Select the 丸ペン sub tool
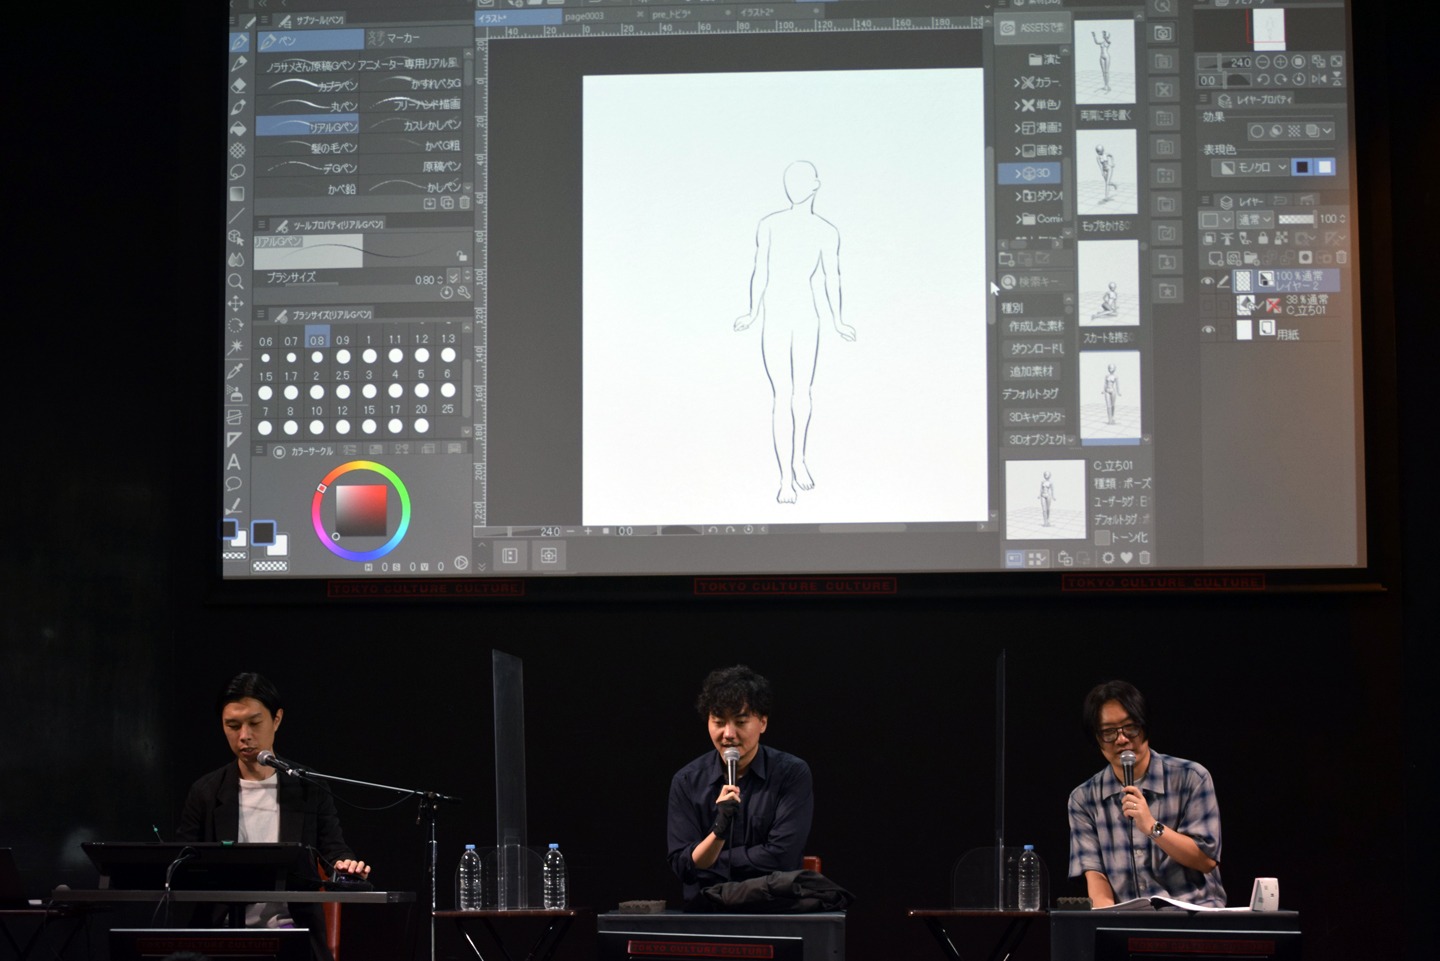Screen dimensions: 1440x961 (x=308, y=106)
